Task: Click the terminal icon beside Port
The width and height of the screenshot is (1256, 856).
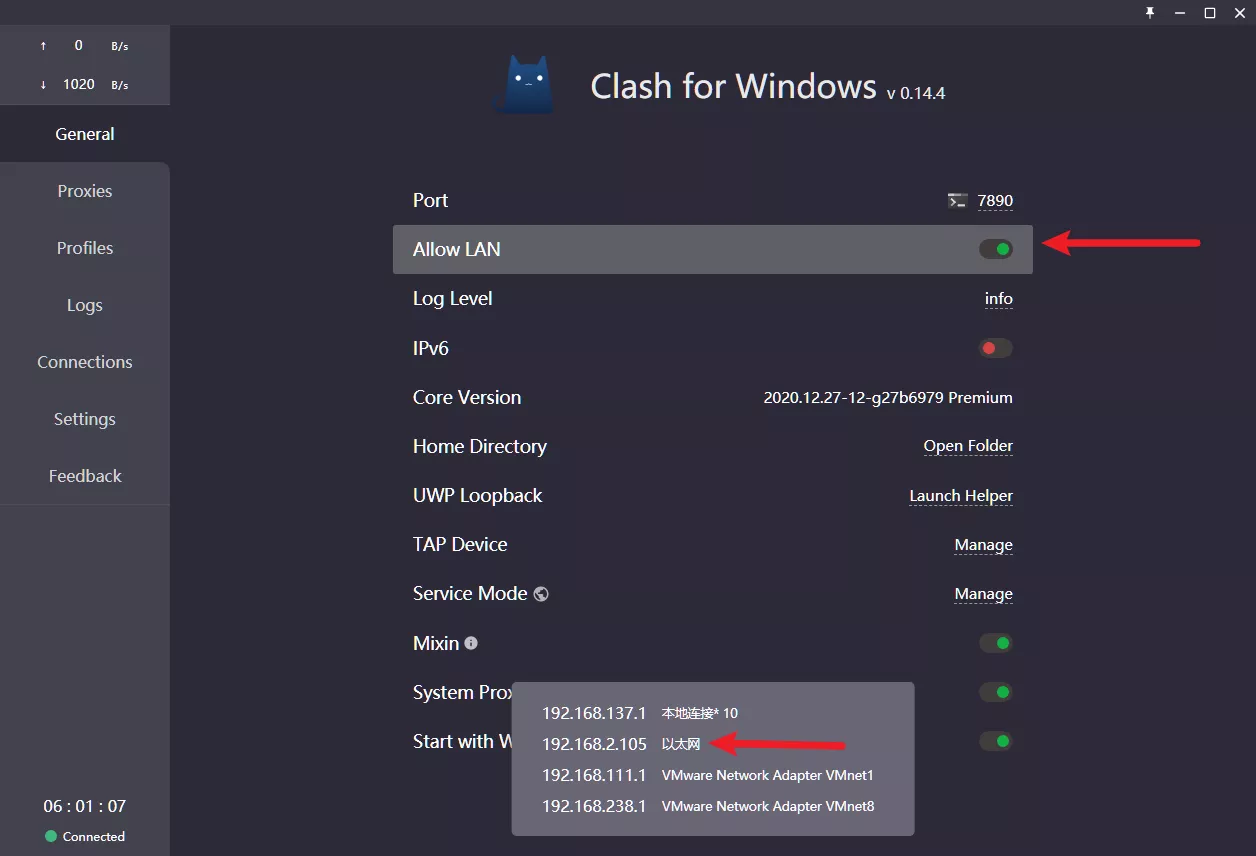Action: [x=957, y=200]
